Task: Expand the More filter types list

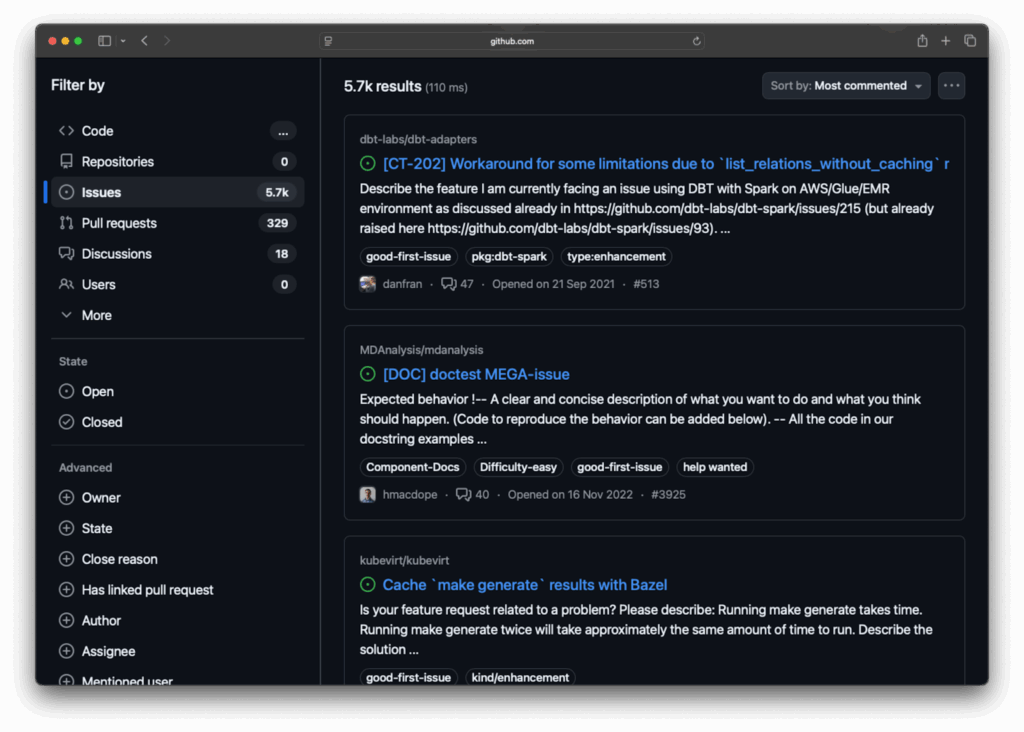Action: 96,315
